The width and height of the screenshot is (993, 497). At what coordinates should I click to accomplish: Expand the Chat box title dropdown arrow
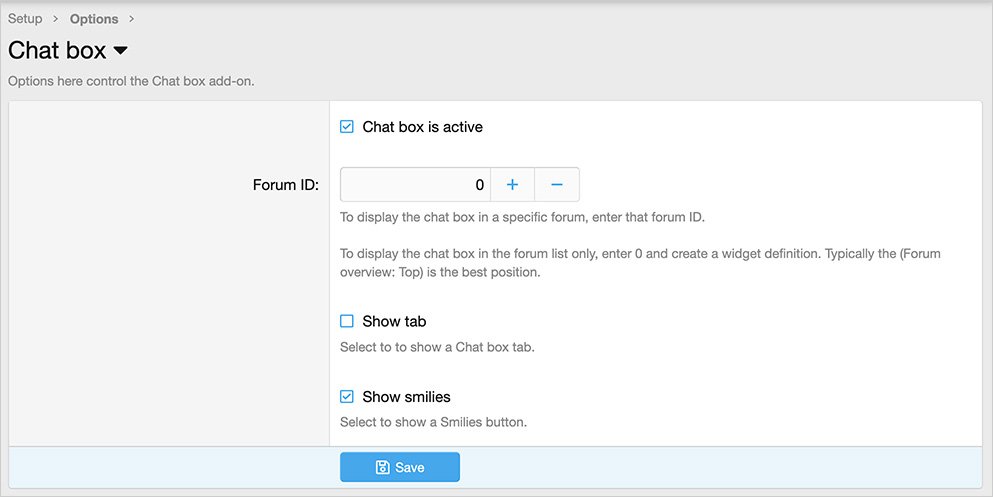point(120,50)
